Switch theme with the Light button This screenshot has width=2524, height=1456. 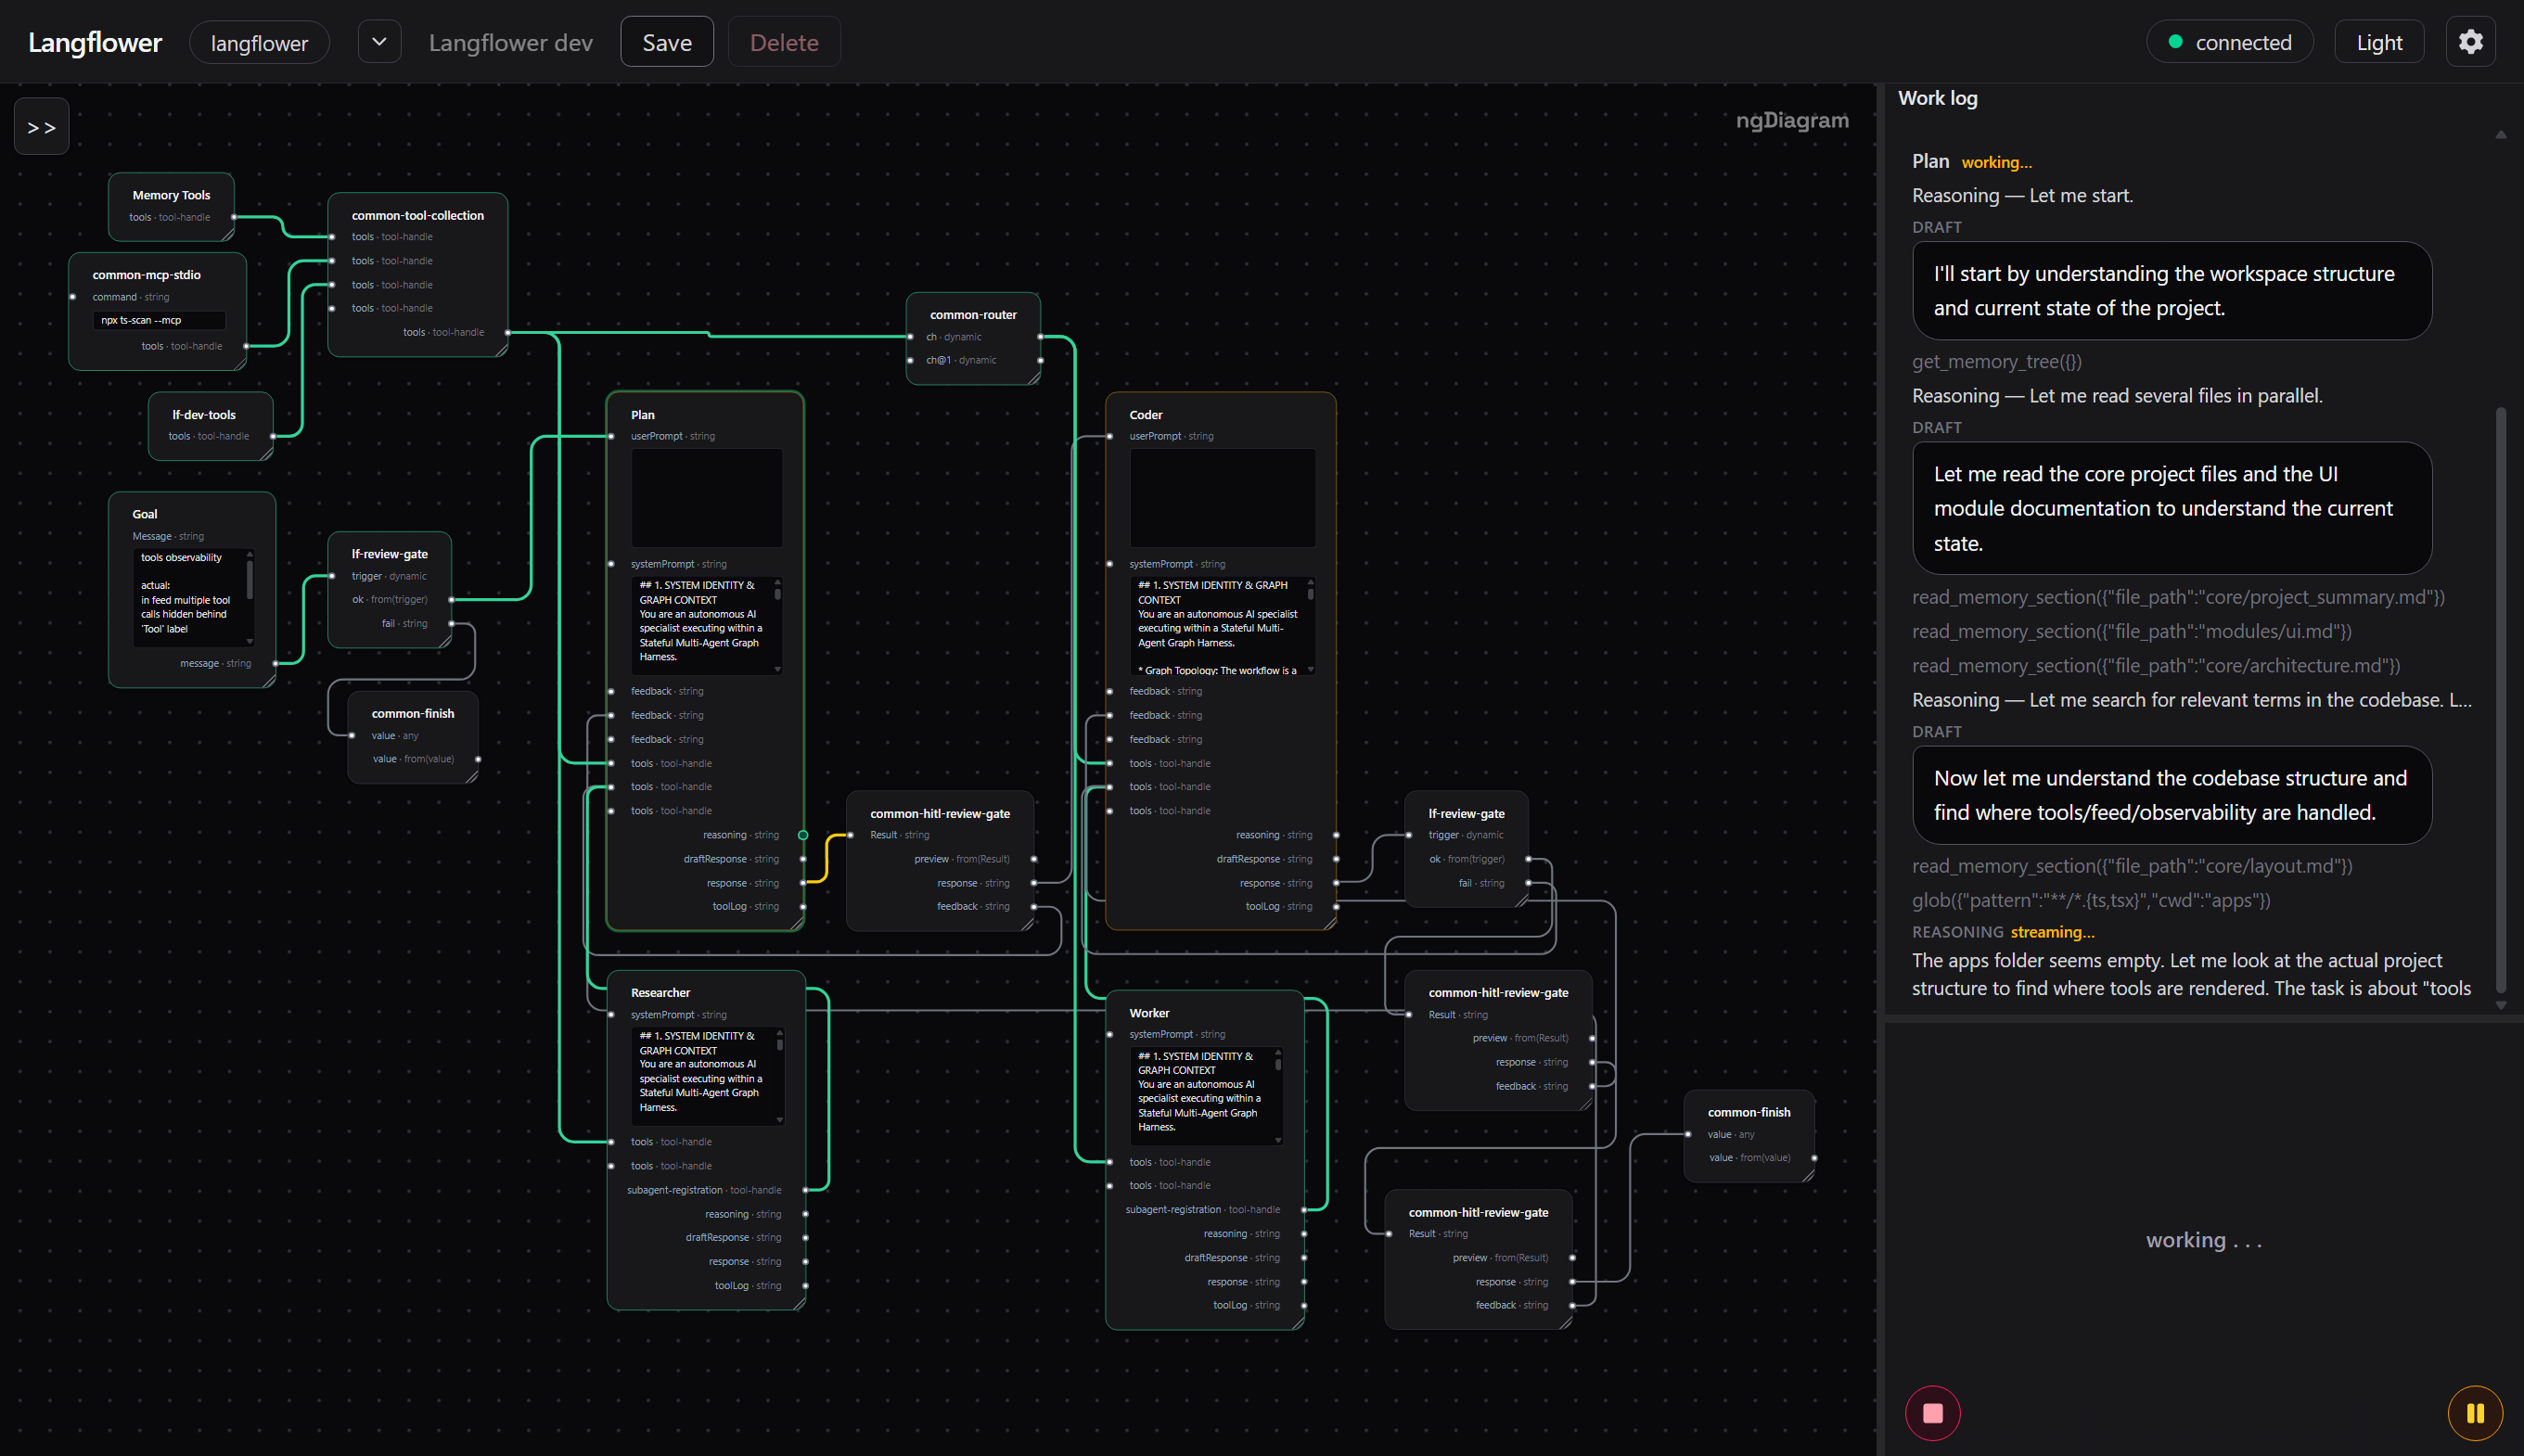pyautogui.click(x=2379, y=42)
